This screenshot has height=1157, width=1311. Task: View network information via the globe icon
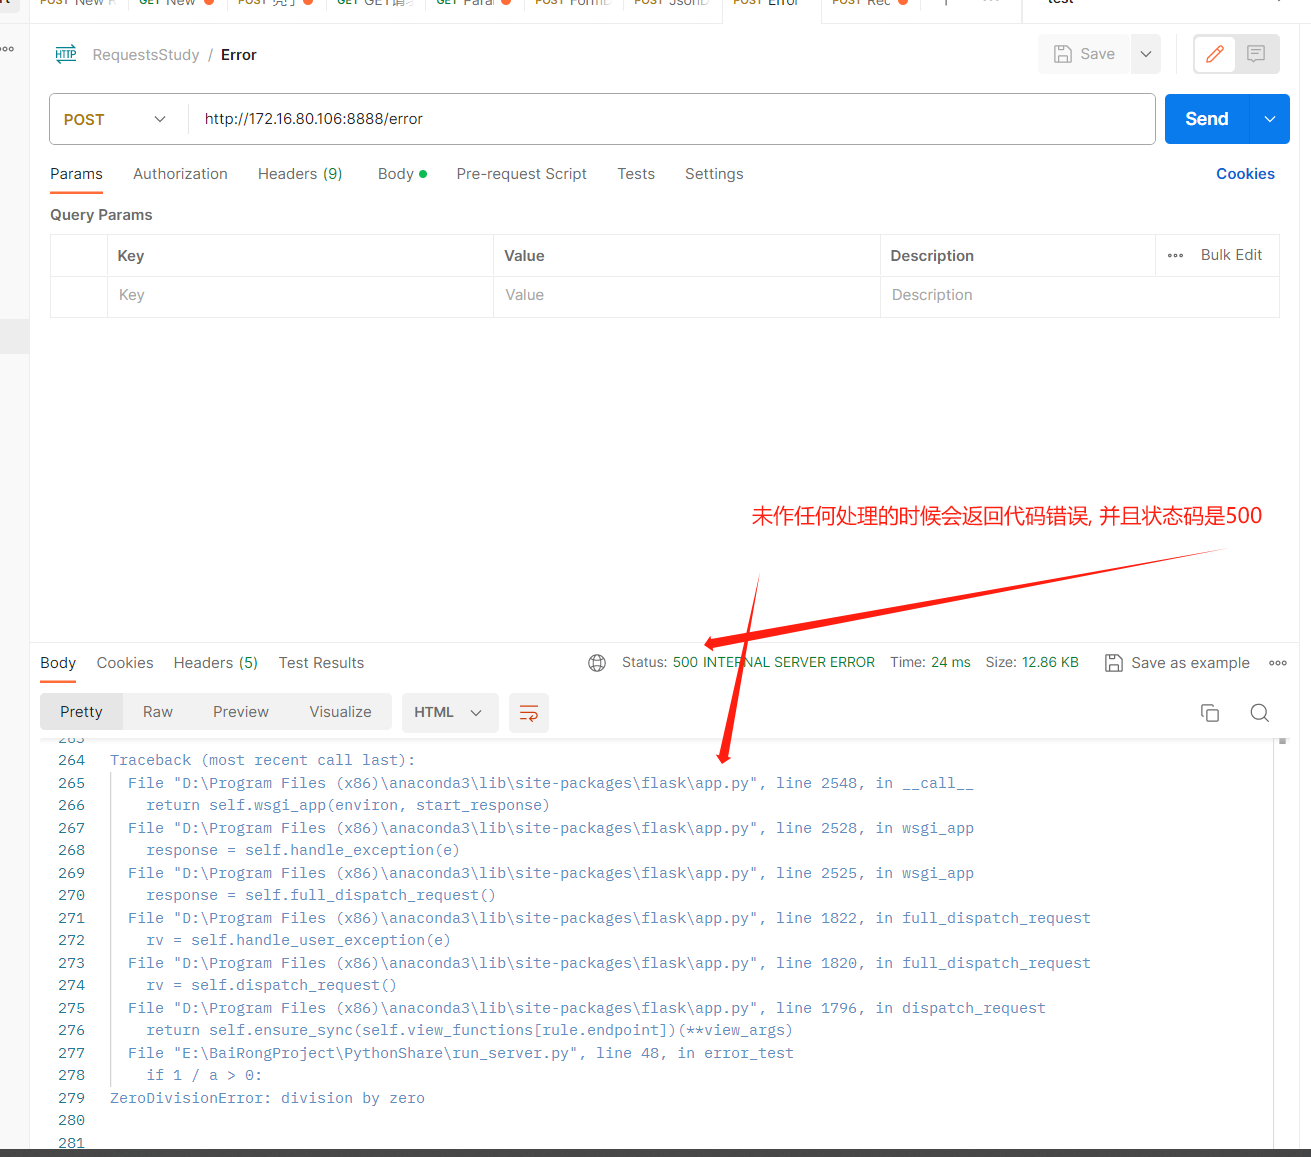click(597, 662)
